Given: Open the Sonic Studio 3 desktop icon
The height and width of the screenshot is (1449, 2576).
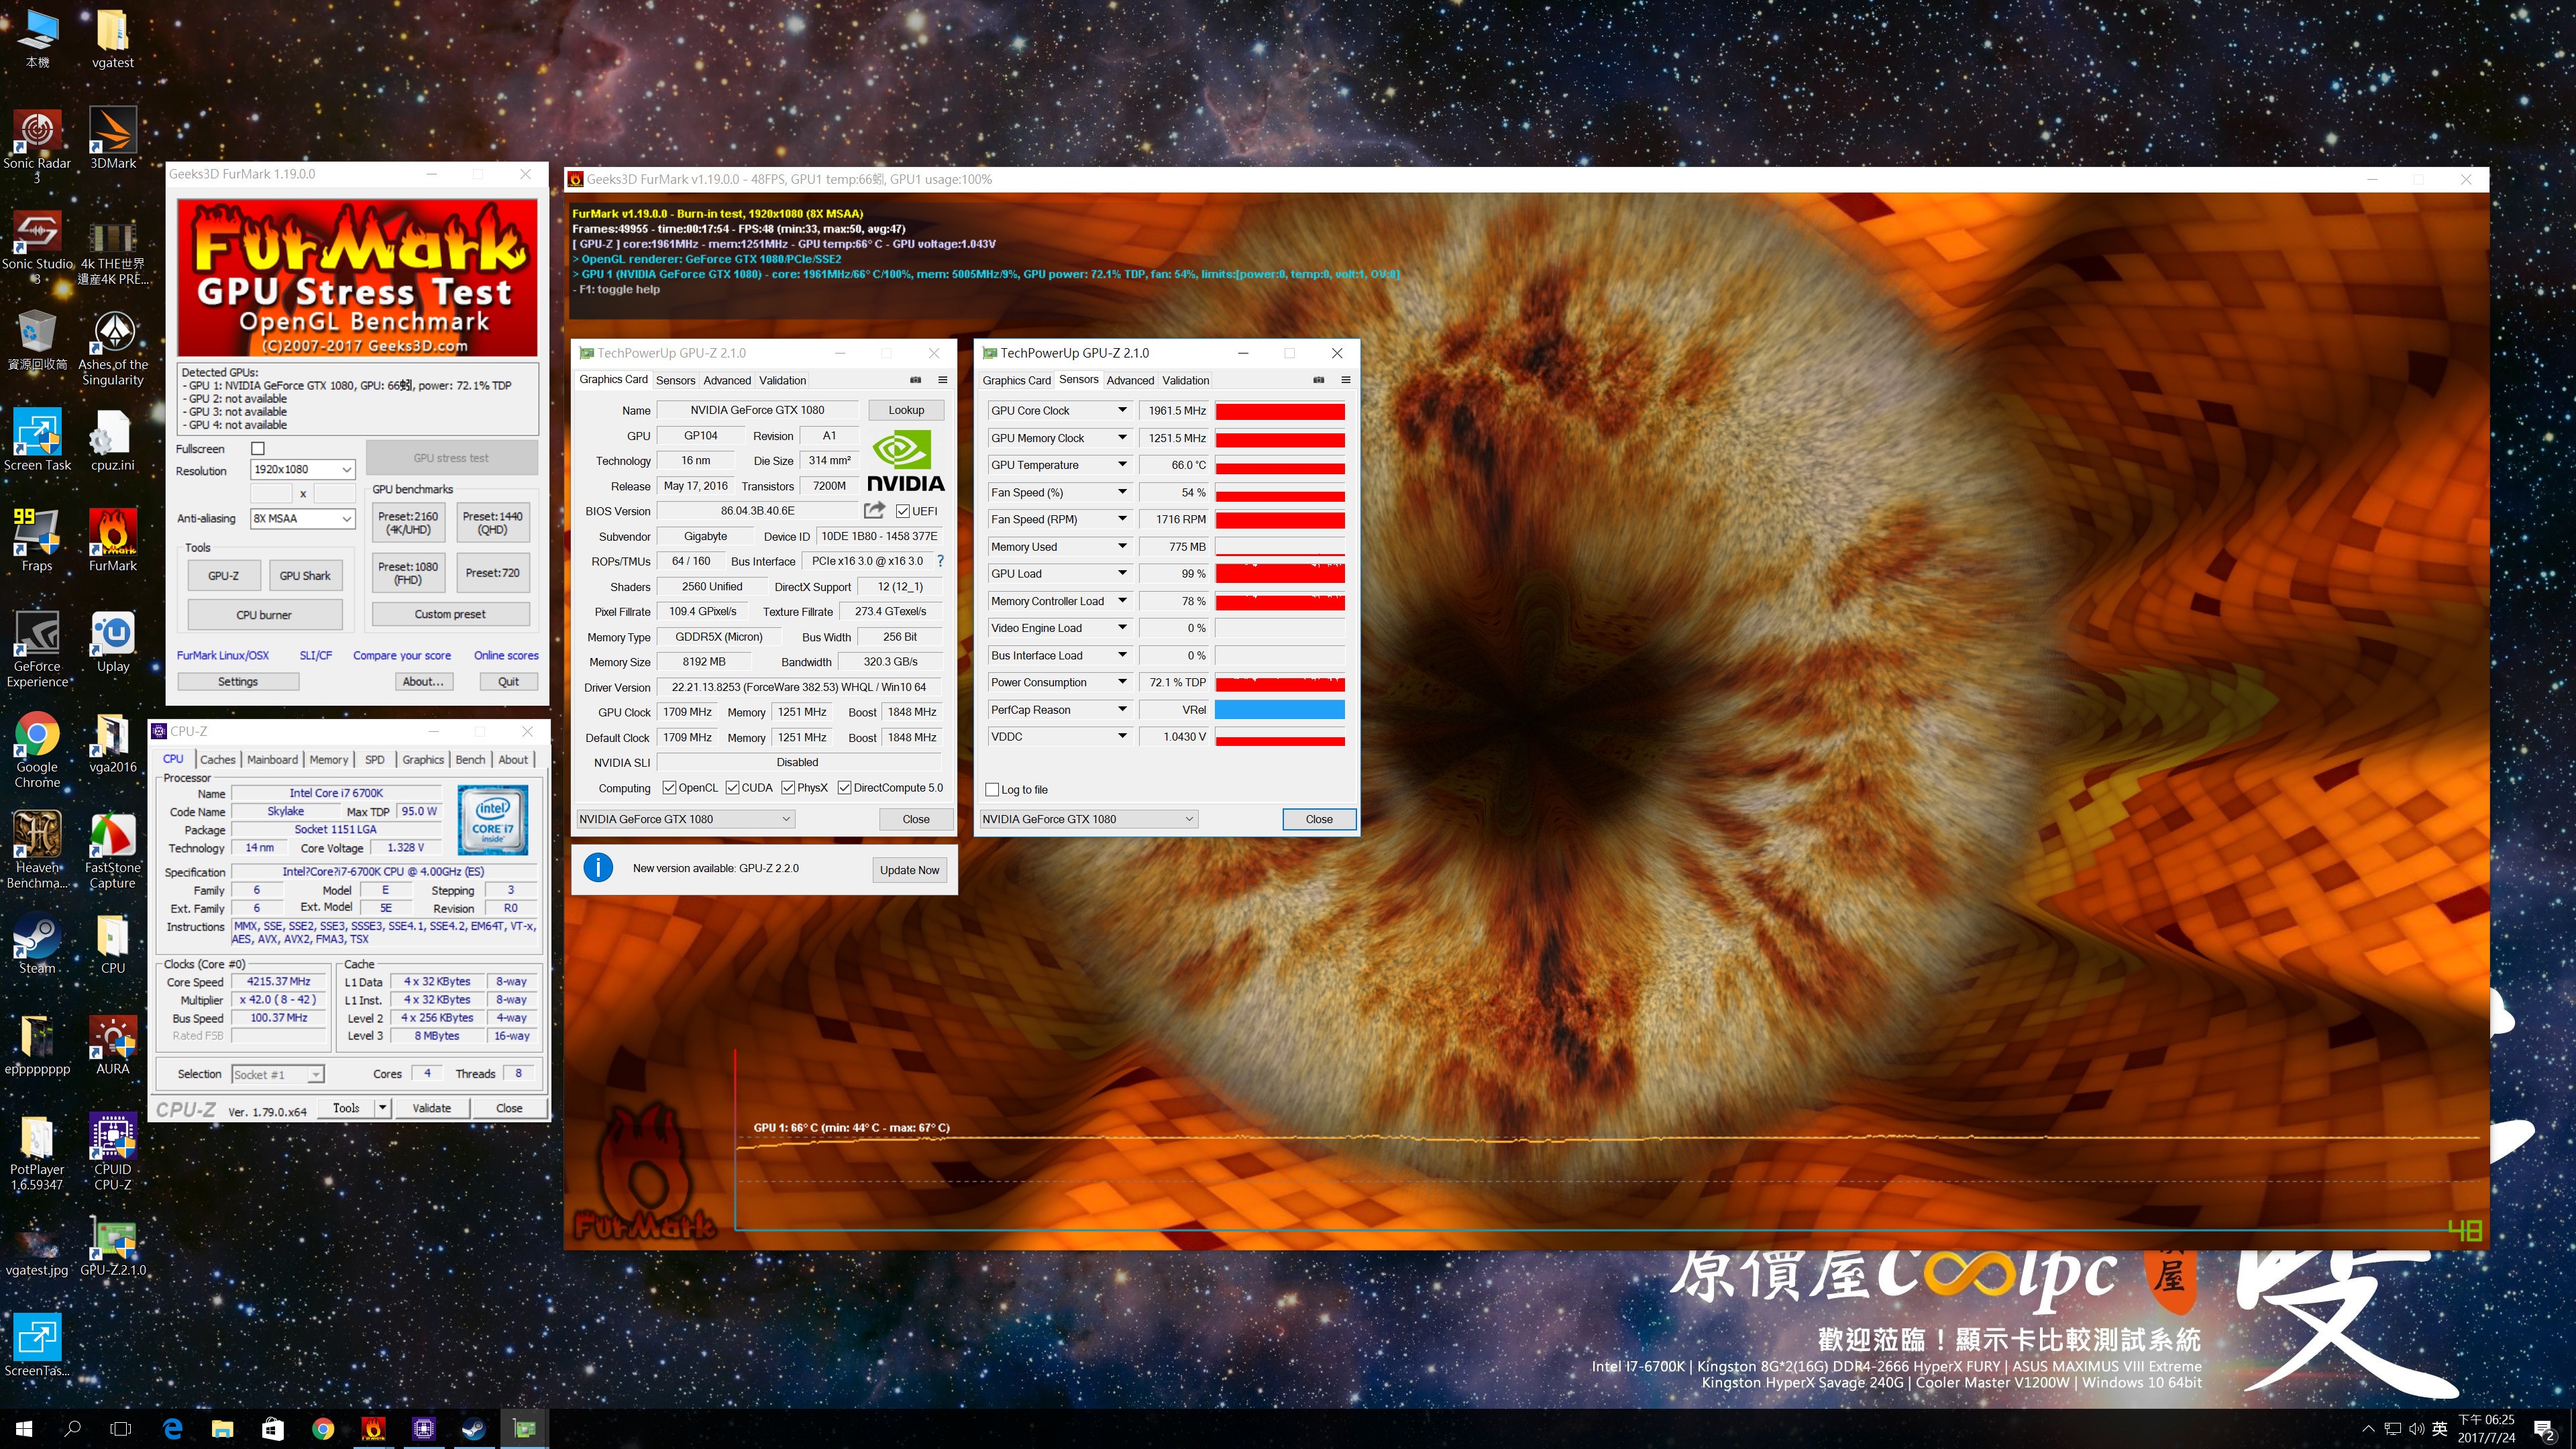Looking at the screenshot, I should (37, 246).
